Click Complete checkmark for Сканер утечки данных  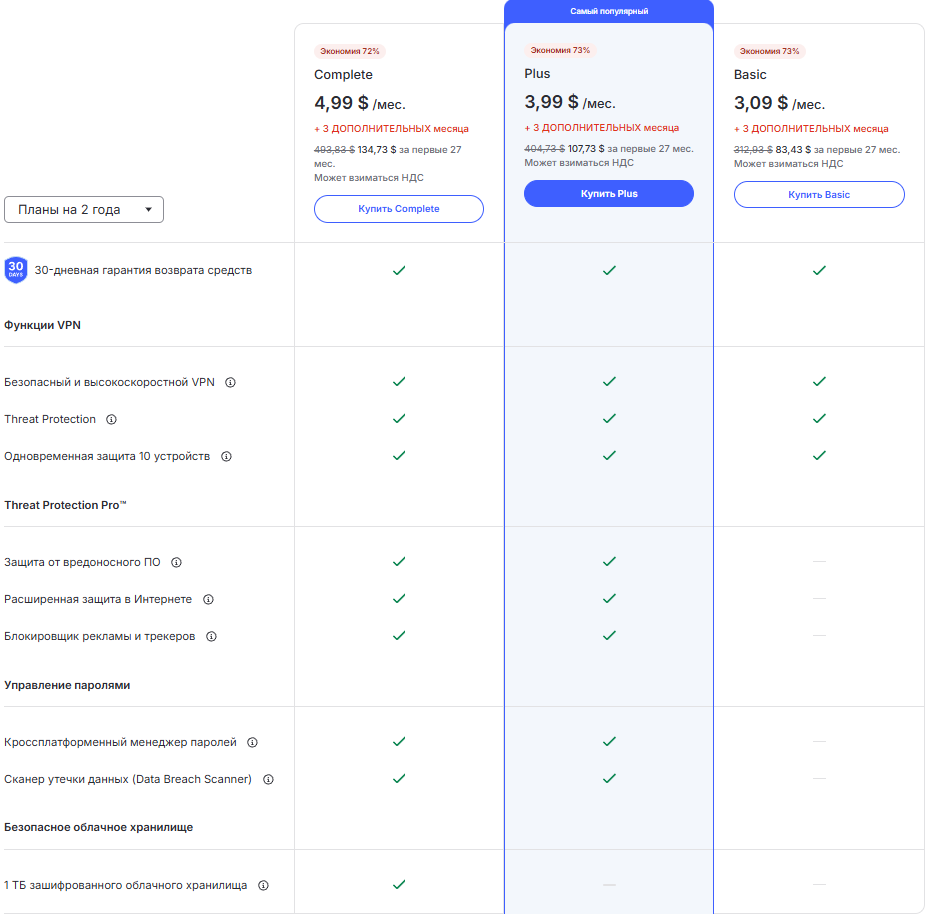[399, 779]
